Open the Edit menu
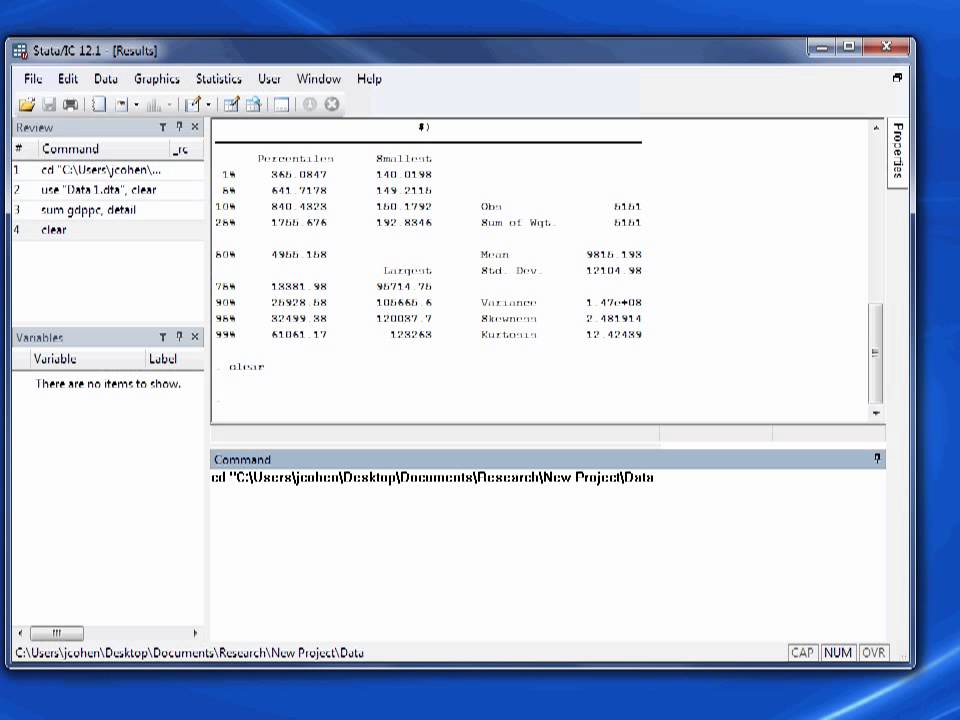 pos(68,79)
